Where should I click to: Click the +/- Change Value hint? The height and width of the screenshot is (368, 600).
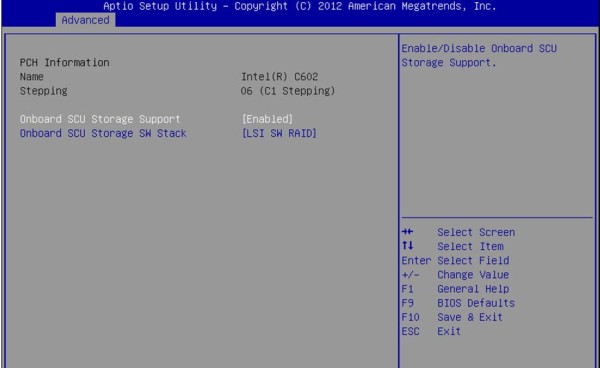[x=455, y=275]
